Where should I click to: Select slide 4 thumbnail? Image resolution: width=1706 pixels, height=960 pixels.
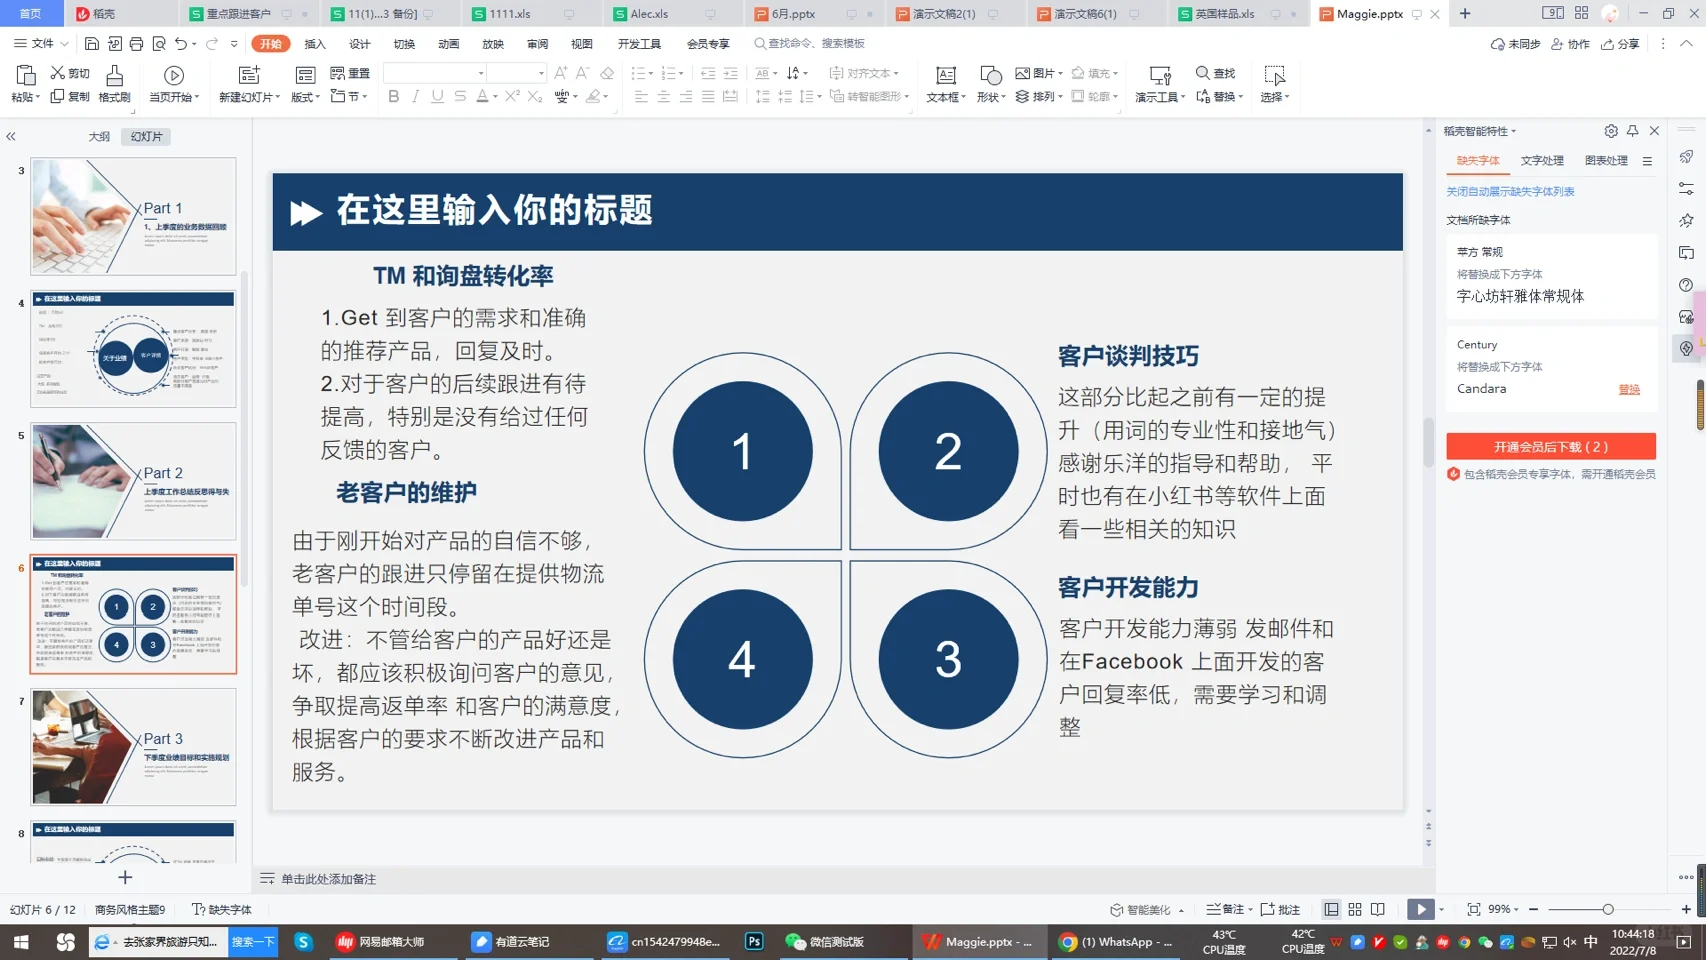(133, 349)
